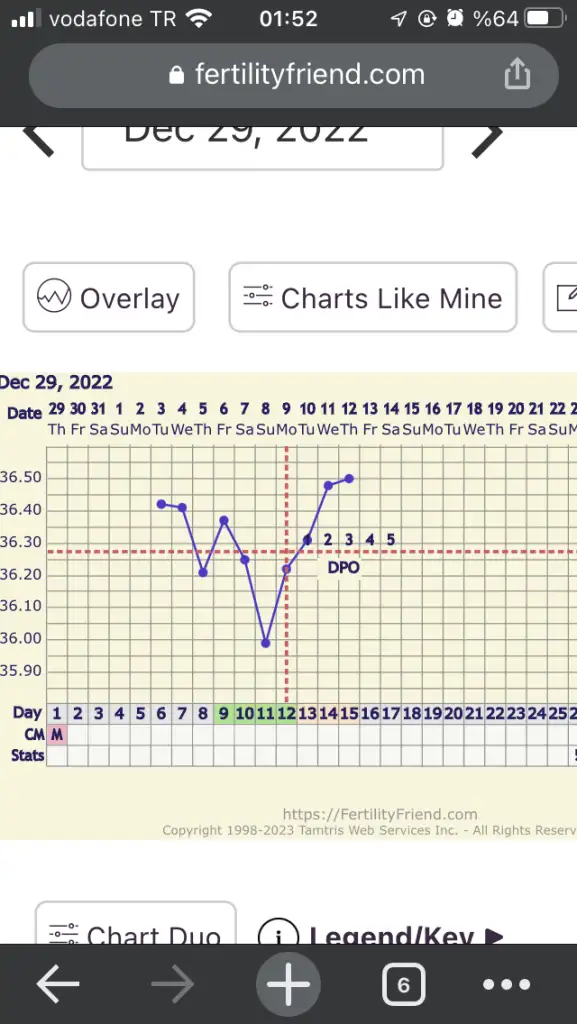Viewport: 577px width, 1024px height.
Task: Tap the fertilityfriend.com address field
Action: point(294,76)
